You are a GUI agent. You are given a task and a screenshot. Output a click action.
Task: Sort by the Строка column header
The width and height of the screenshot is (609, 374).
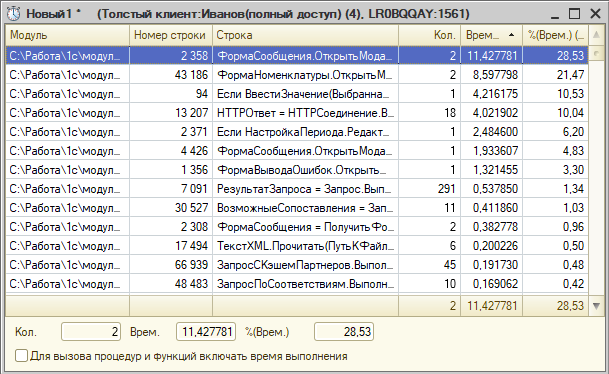[x=305, y=35]
